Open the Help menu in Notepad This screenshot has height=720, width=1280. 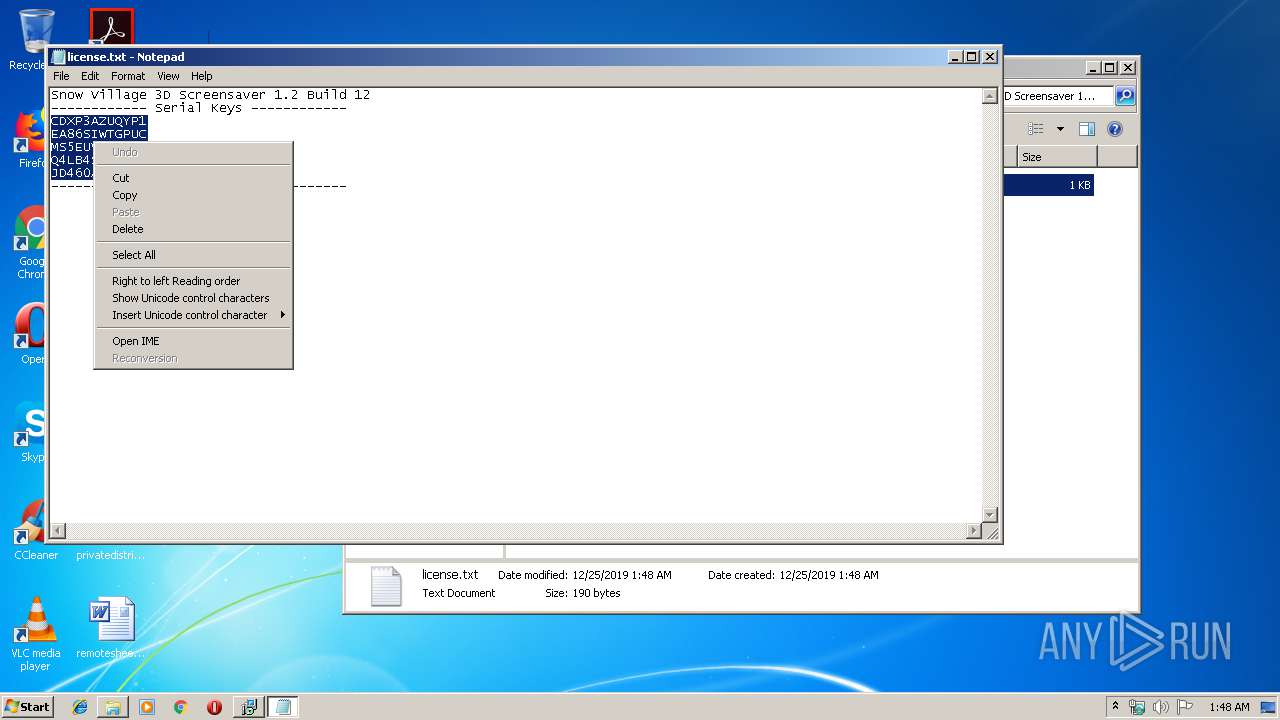point(202,76)
